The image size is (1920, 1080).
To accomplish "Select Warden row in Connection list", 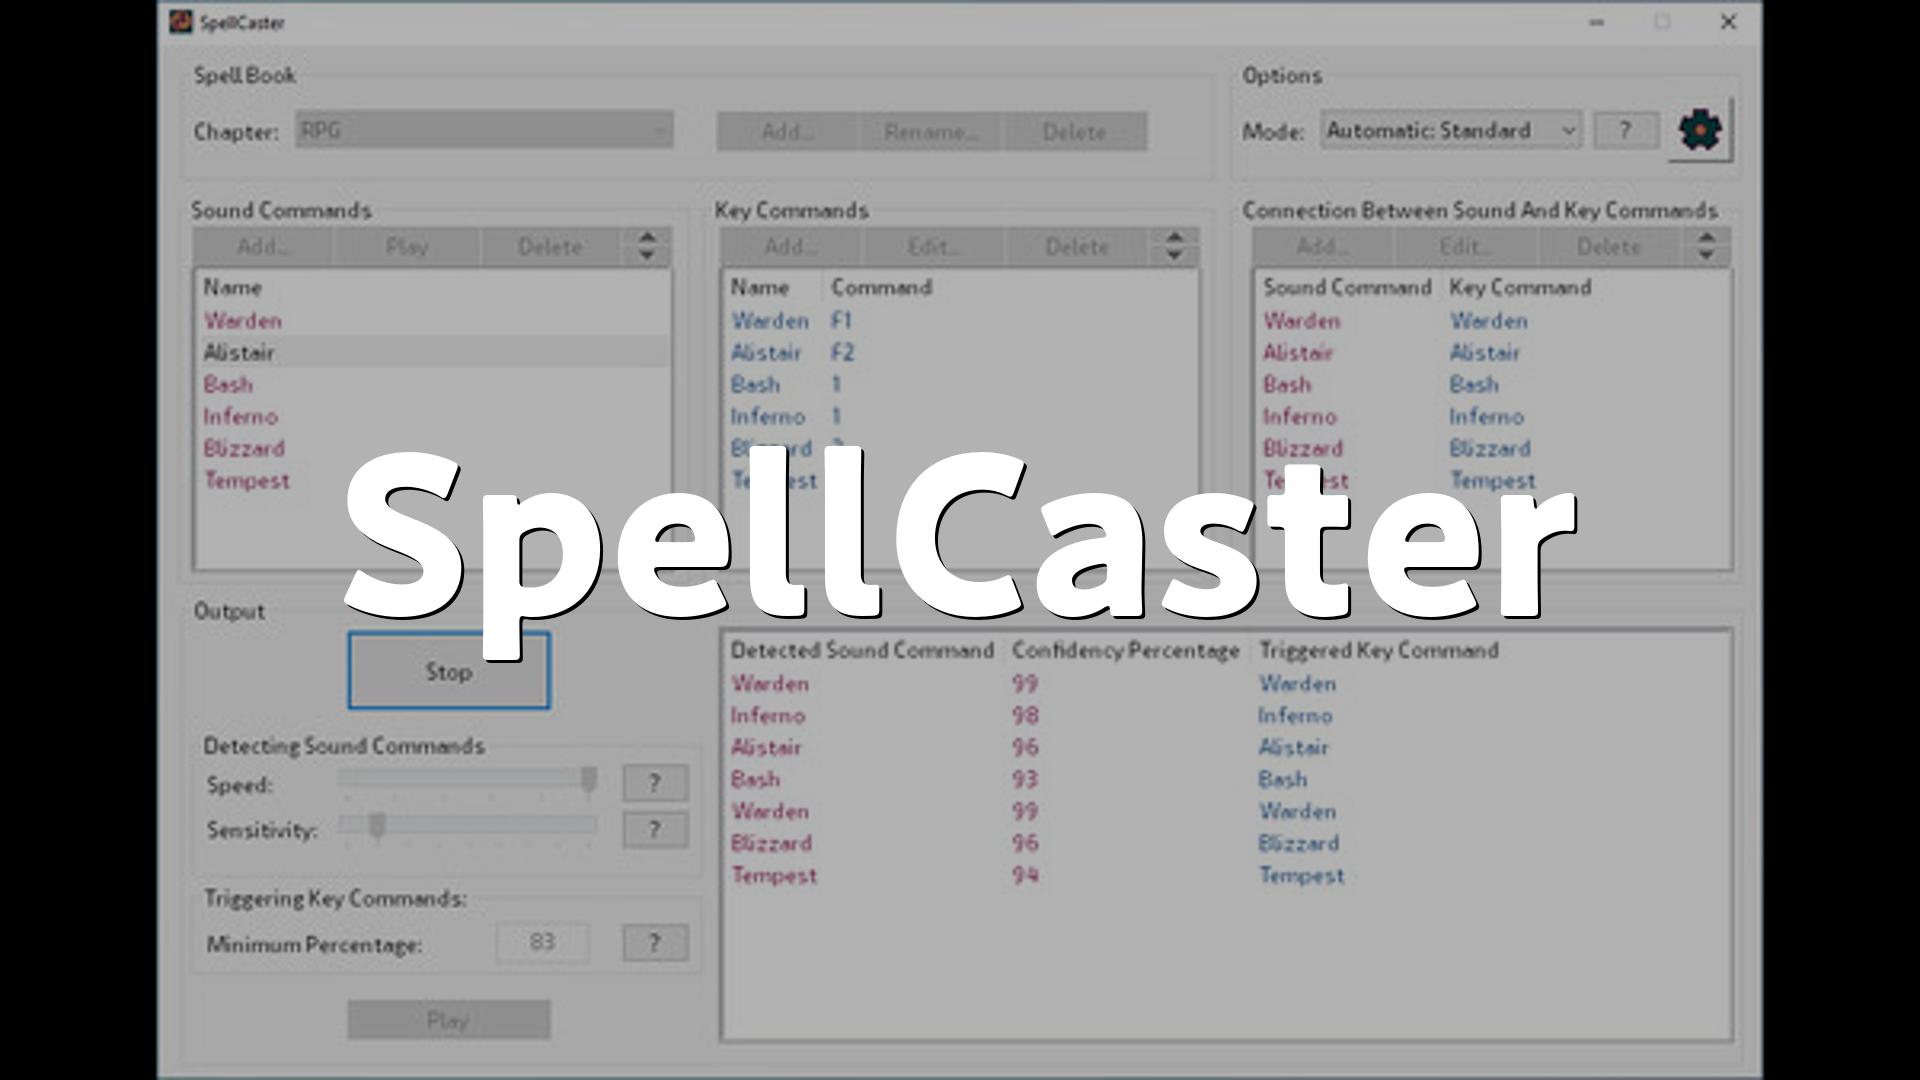I will 1493,321.
